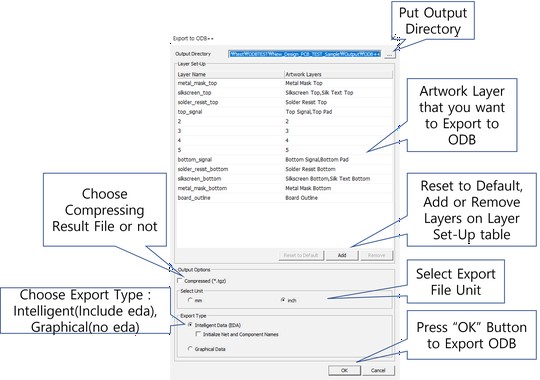Select Intelligent Data (EDA) export type
This screenshot has width=540, height=380.
coord(190,325)
